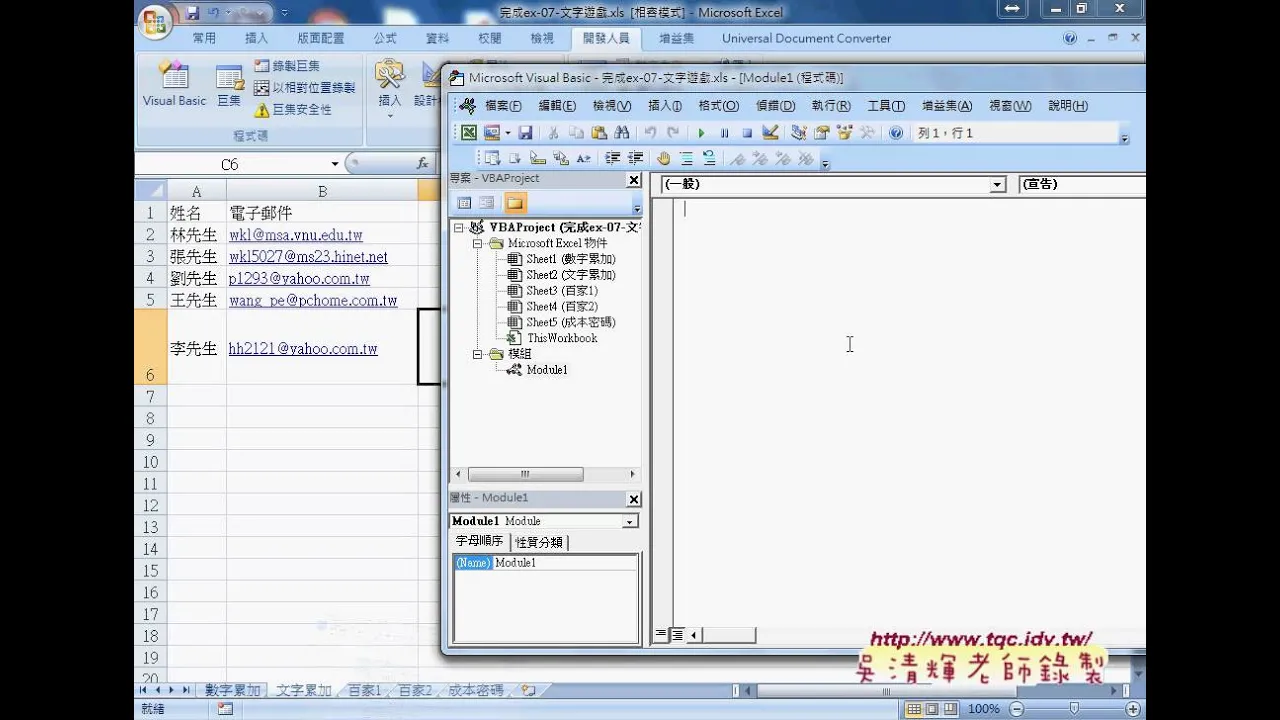Select Sheet1 (數字累加) in project tree
The width and height of the screenshot is (1280, 720).
(x=570, y=259)
